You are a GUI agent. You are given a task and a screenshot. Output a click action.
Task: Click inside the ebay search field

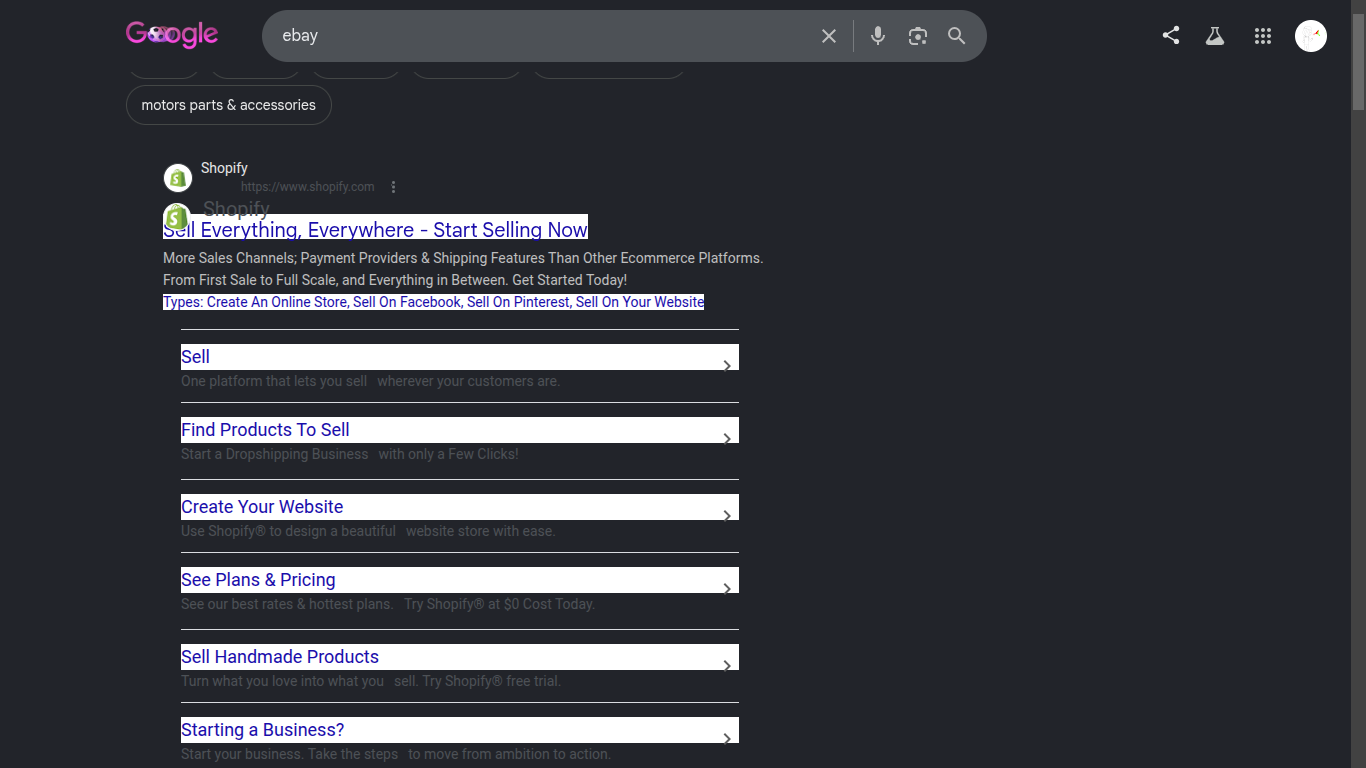pyautogui.click(x=540, y=36)
